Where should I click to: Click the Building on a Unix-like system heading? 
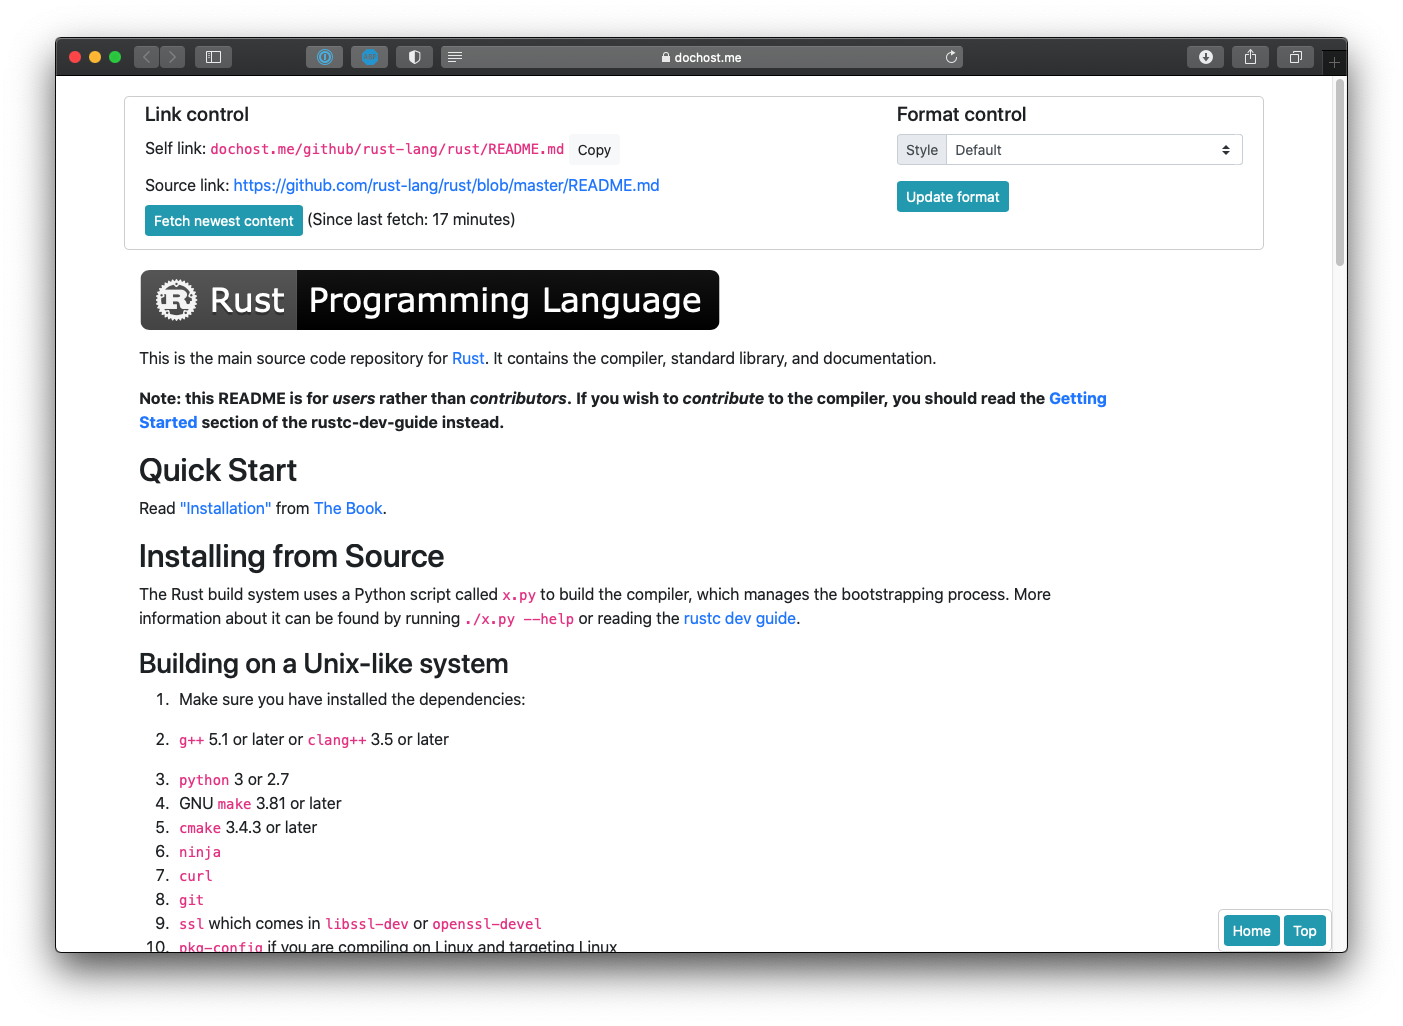[323, 664]
